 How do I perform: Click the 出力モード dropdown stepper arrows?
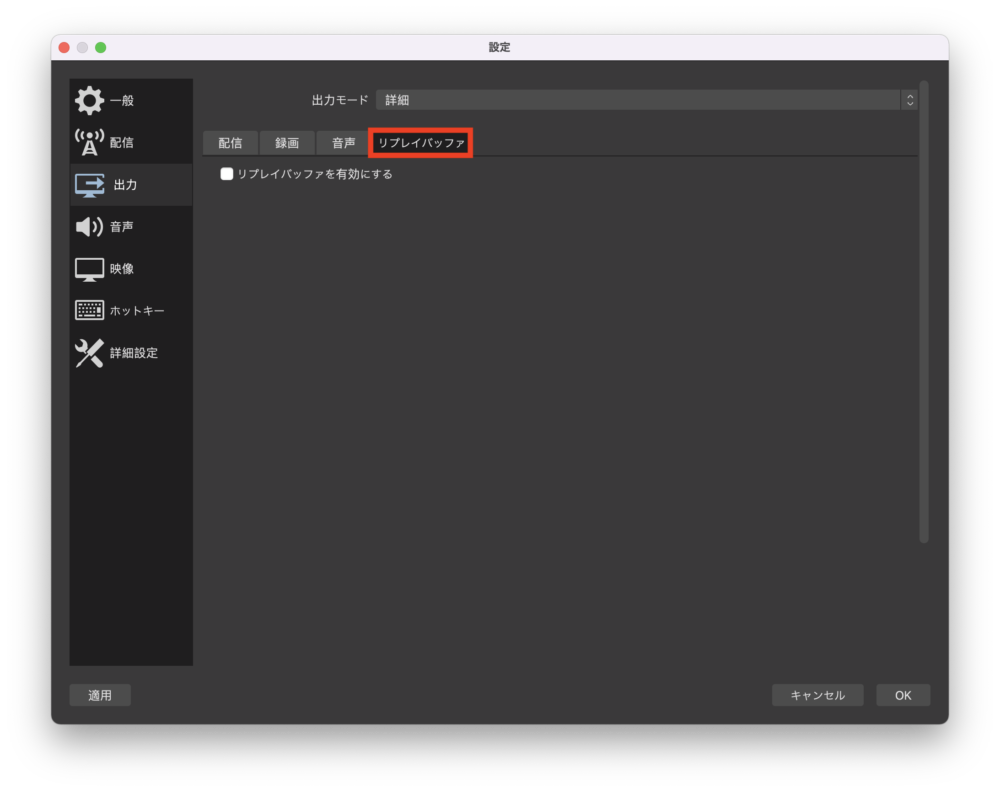[909, 100]
